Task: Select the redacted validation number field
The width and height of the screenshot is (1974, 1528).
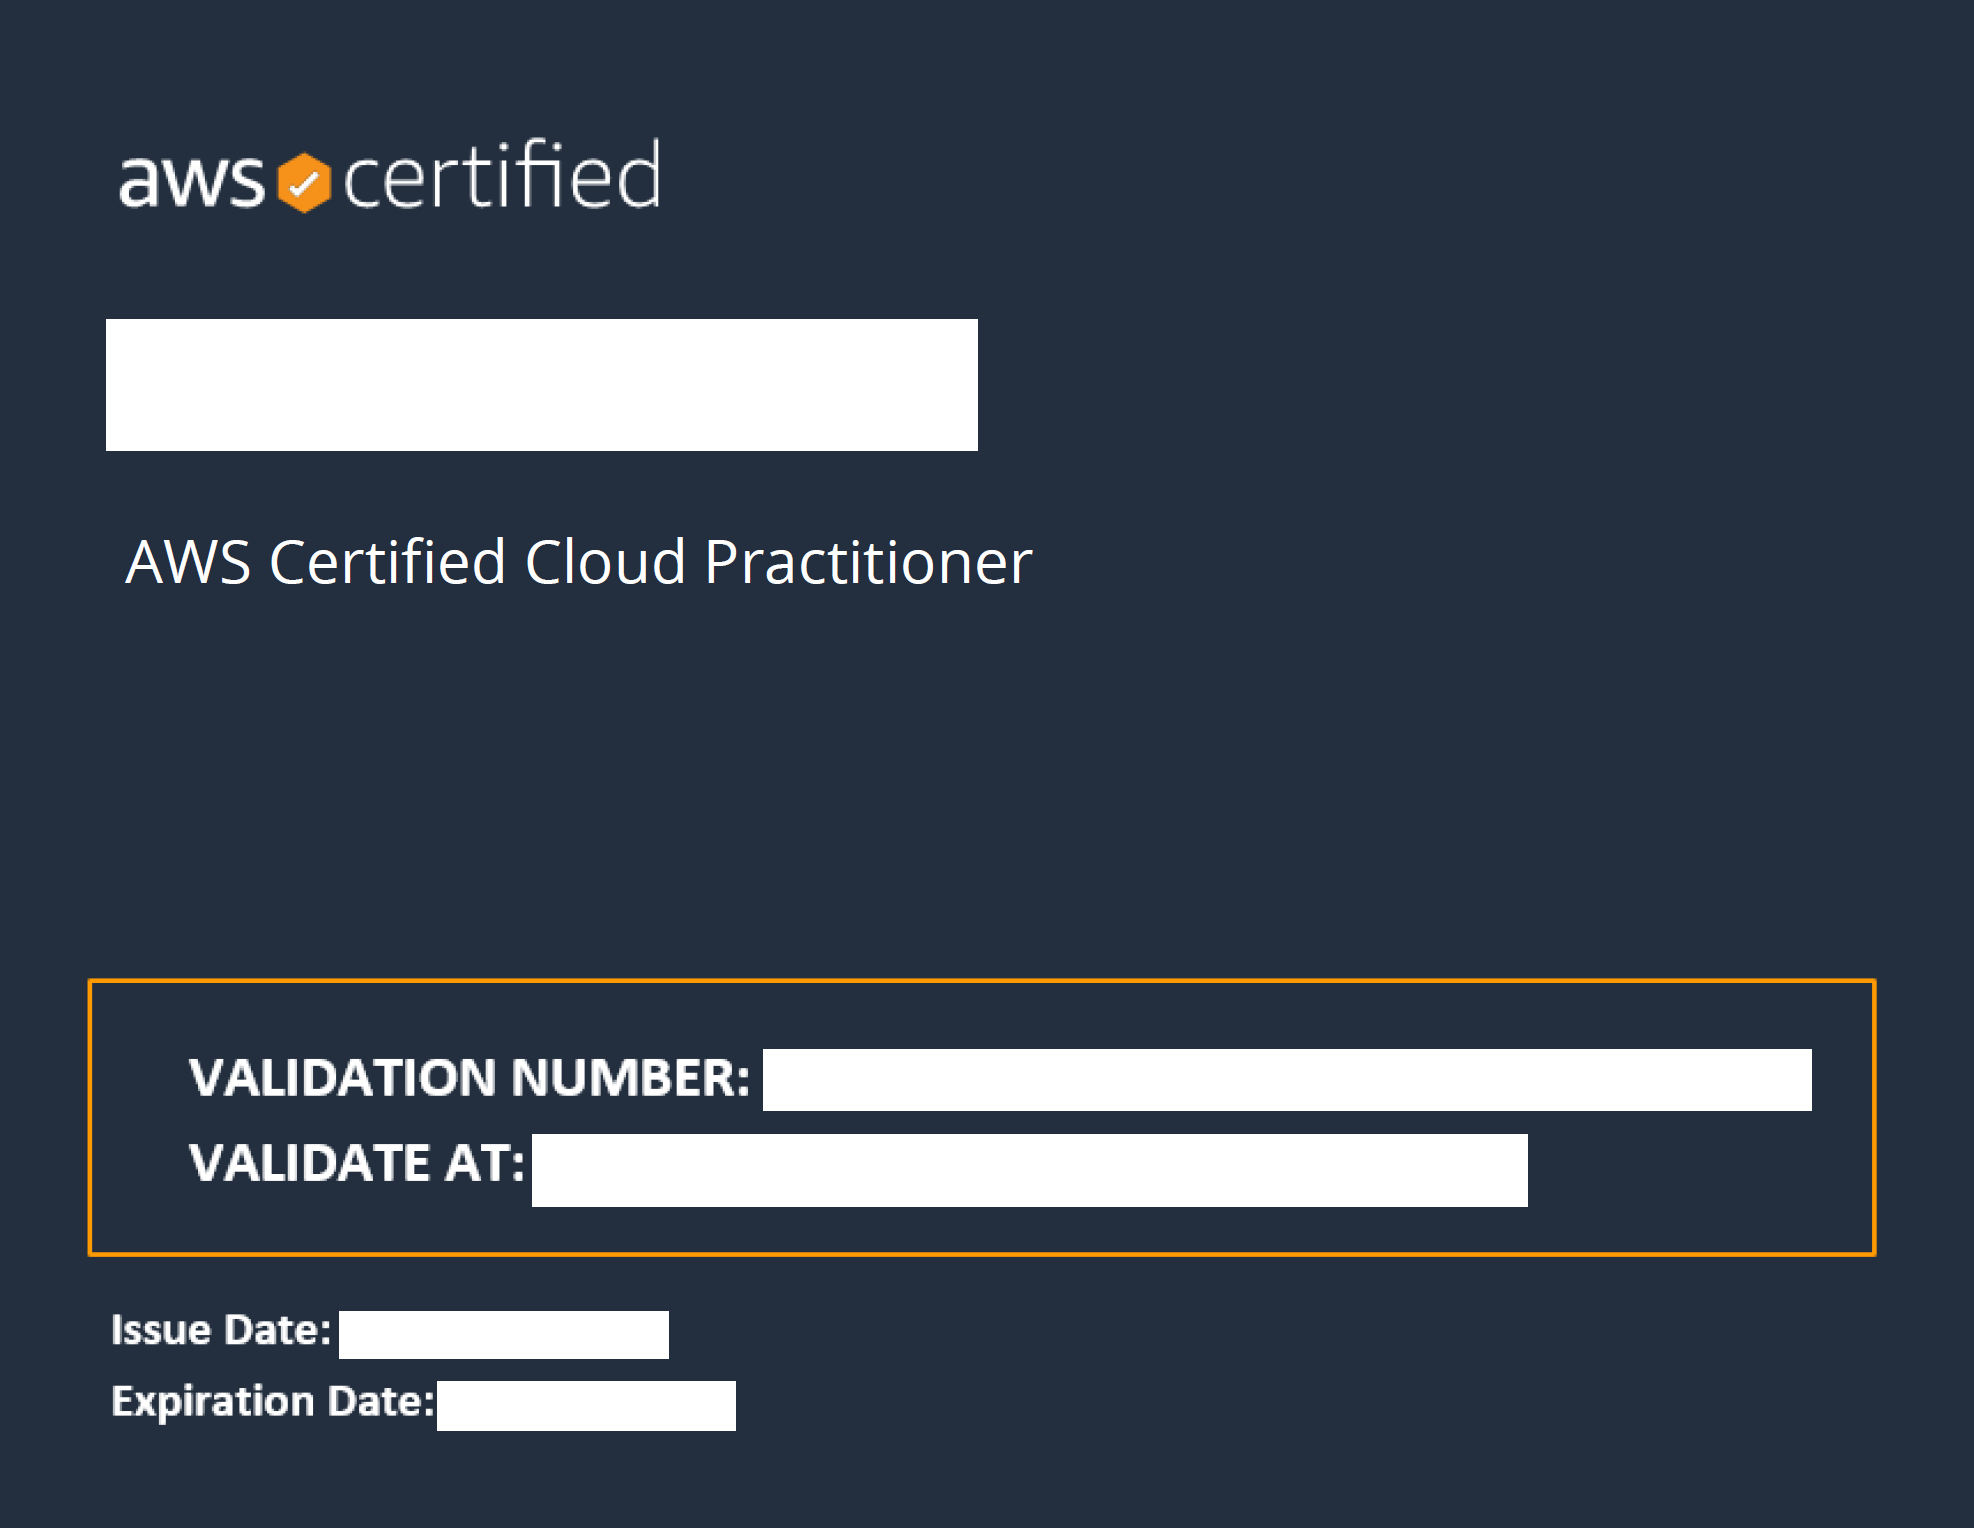Action: 1286,1080
